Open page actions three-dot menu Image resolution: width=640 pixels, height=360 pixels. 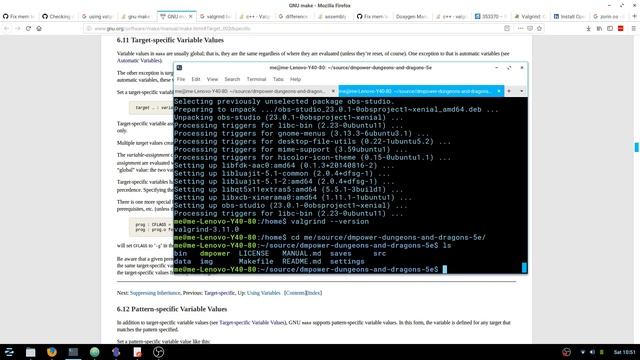[x=520, y=29]
